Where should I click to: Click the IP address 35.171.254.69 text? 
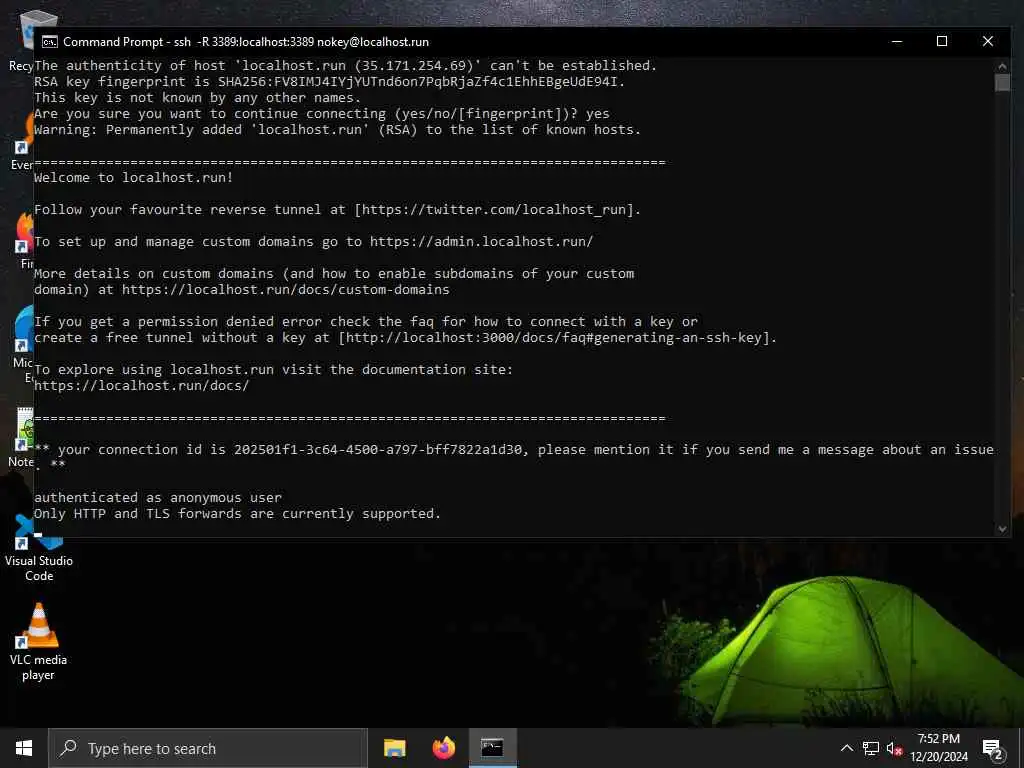[413, 65]
